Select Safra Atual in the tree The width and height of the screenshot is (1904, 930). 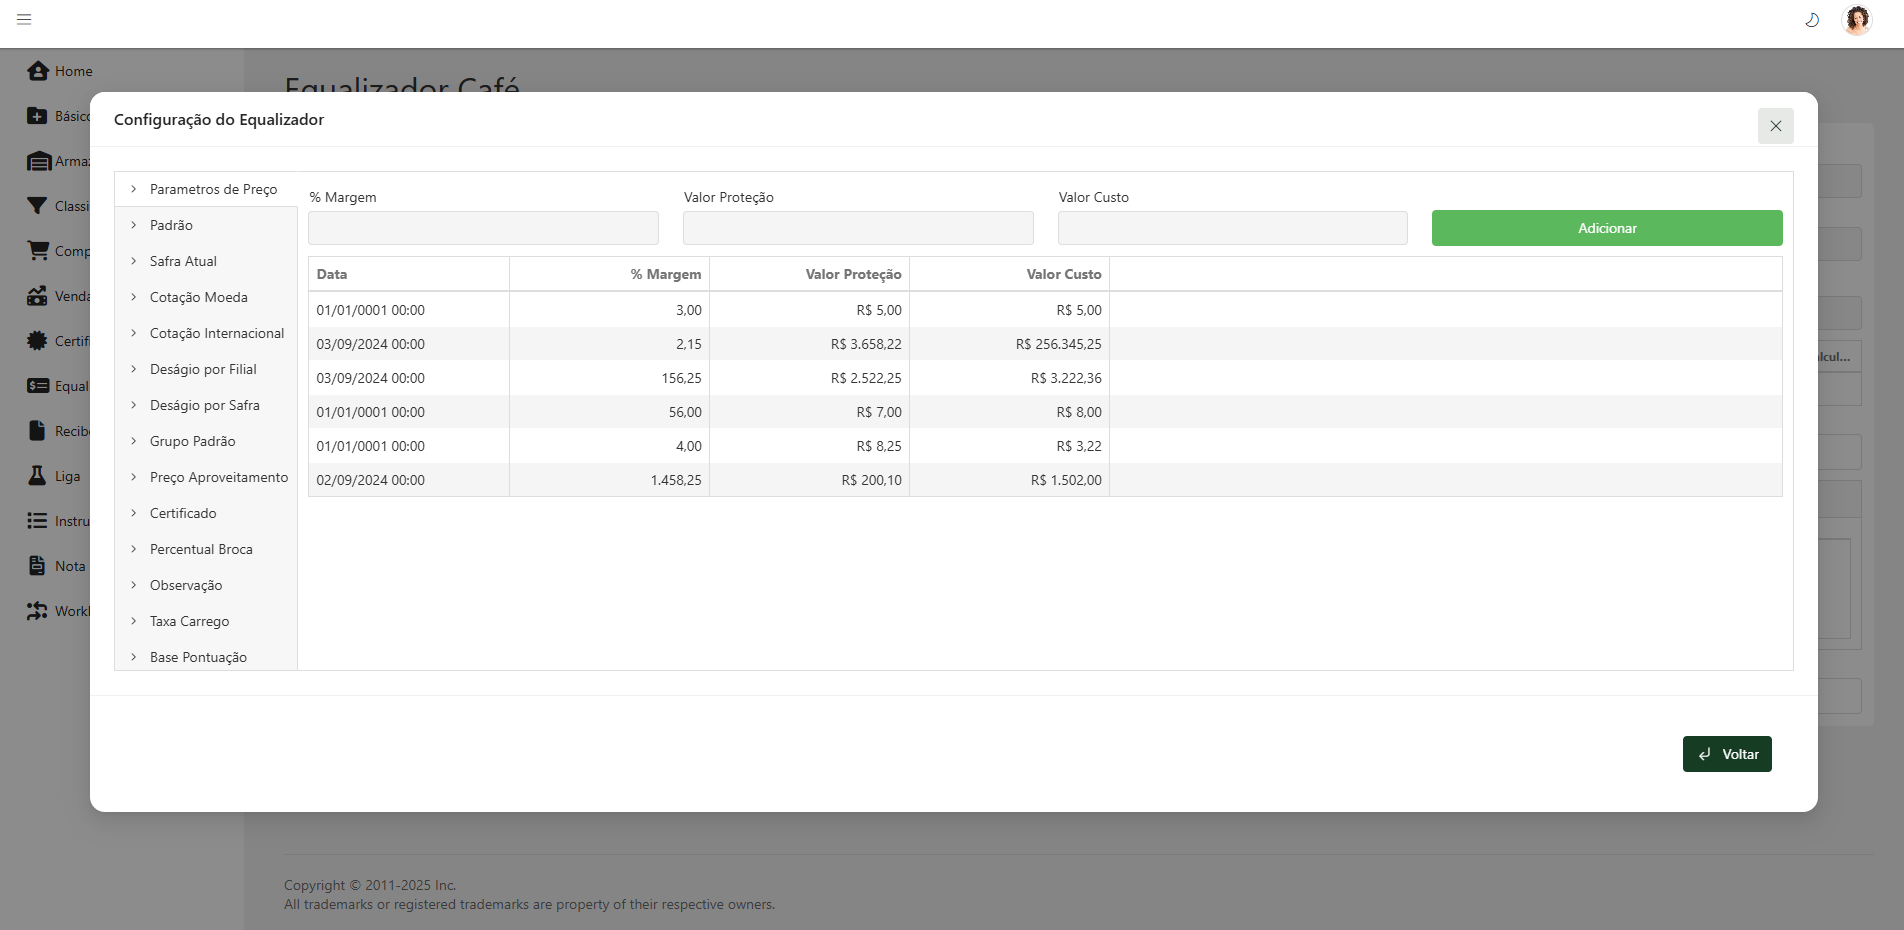point(183,261)
